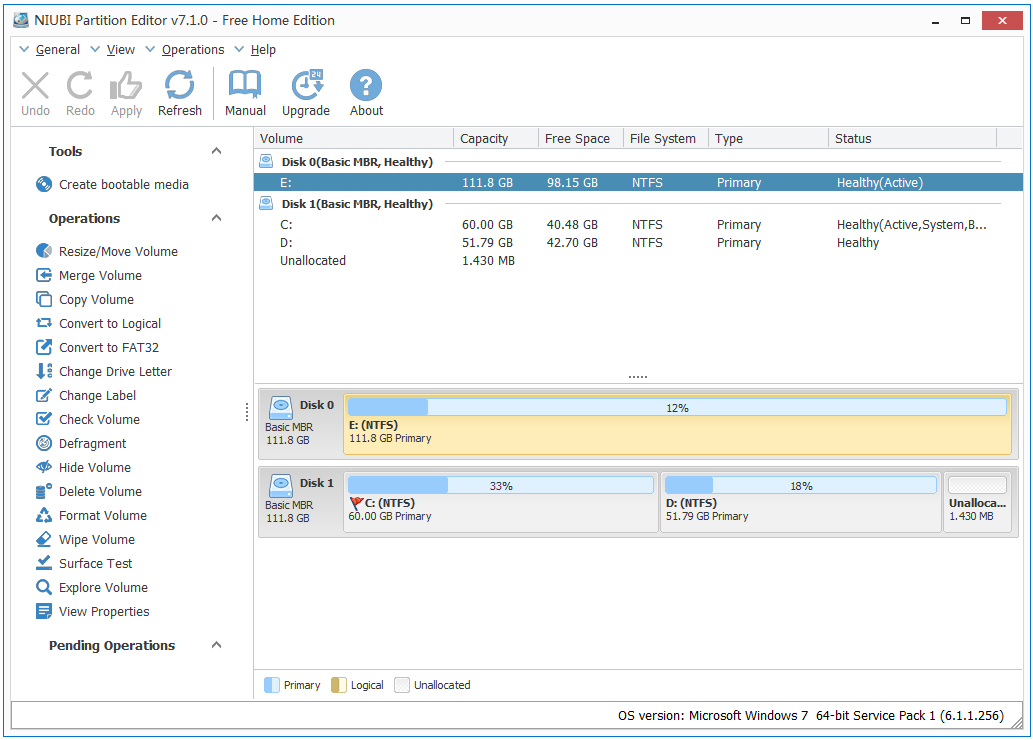The height and width of the screenshot is (740, 1033).
Task: Click the Disk 1 drive icon in disk map
Action: (281, 486)
